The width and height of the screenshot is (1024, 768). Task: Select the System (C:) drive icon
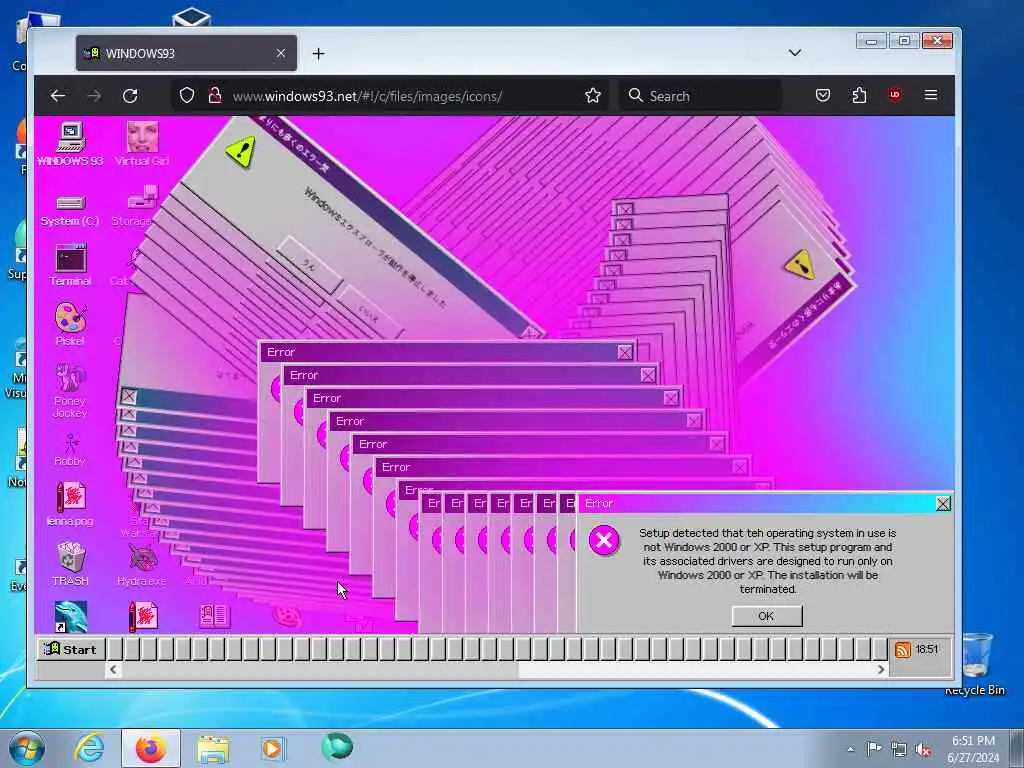pos(70,210)
